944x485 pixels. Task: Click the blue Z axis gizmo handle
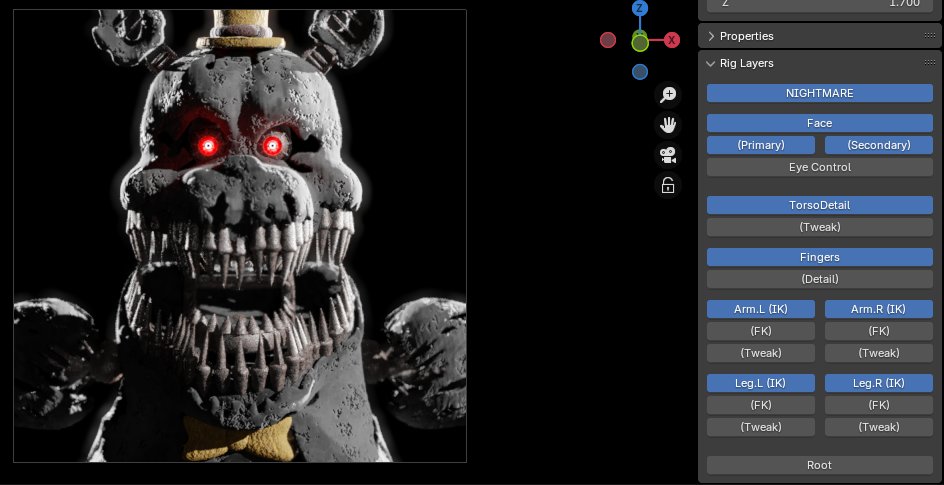pos(640,8)
